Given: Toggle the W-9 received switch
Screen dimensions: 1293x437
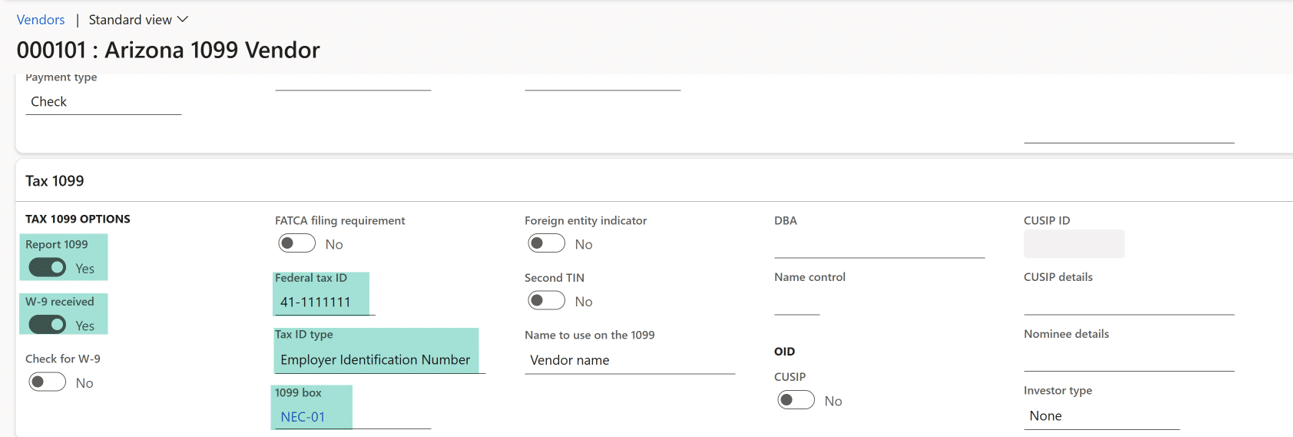Looking at the screenshot, I should coord(47,325).
